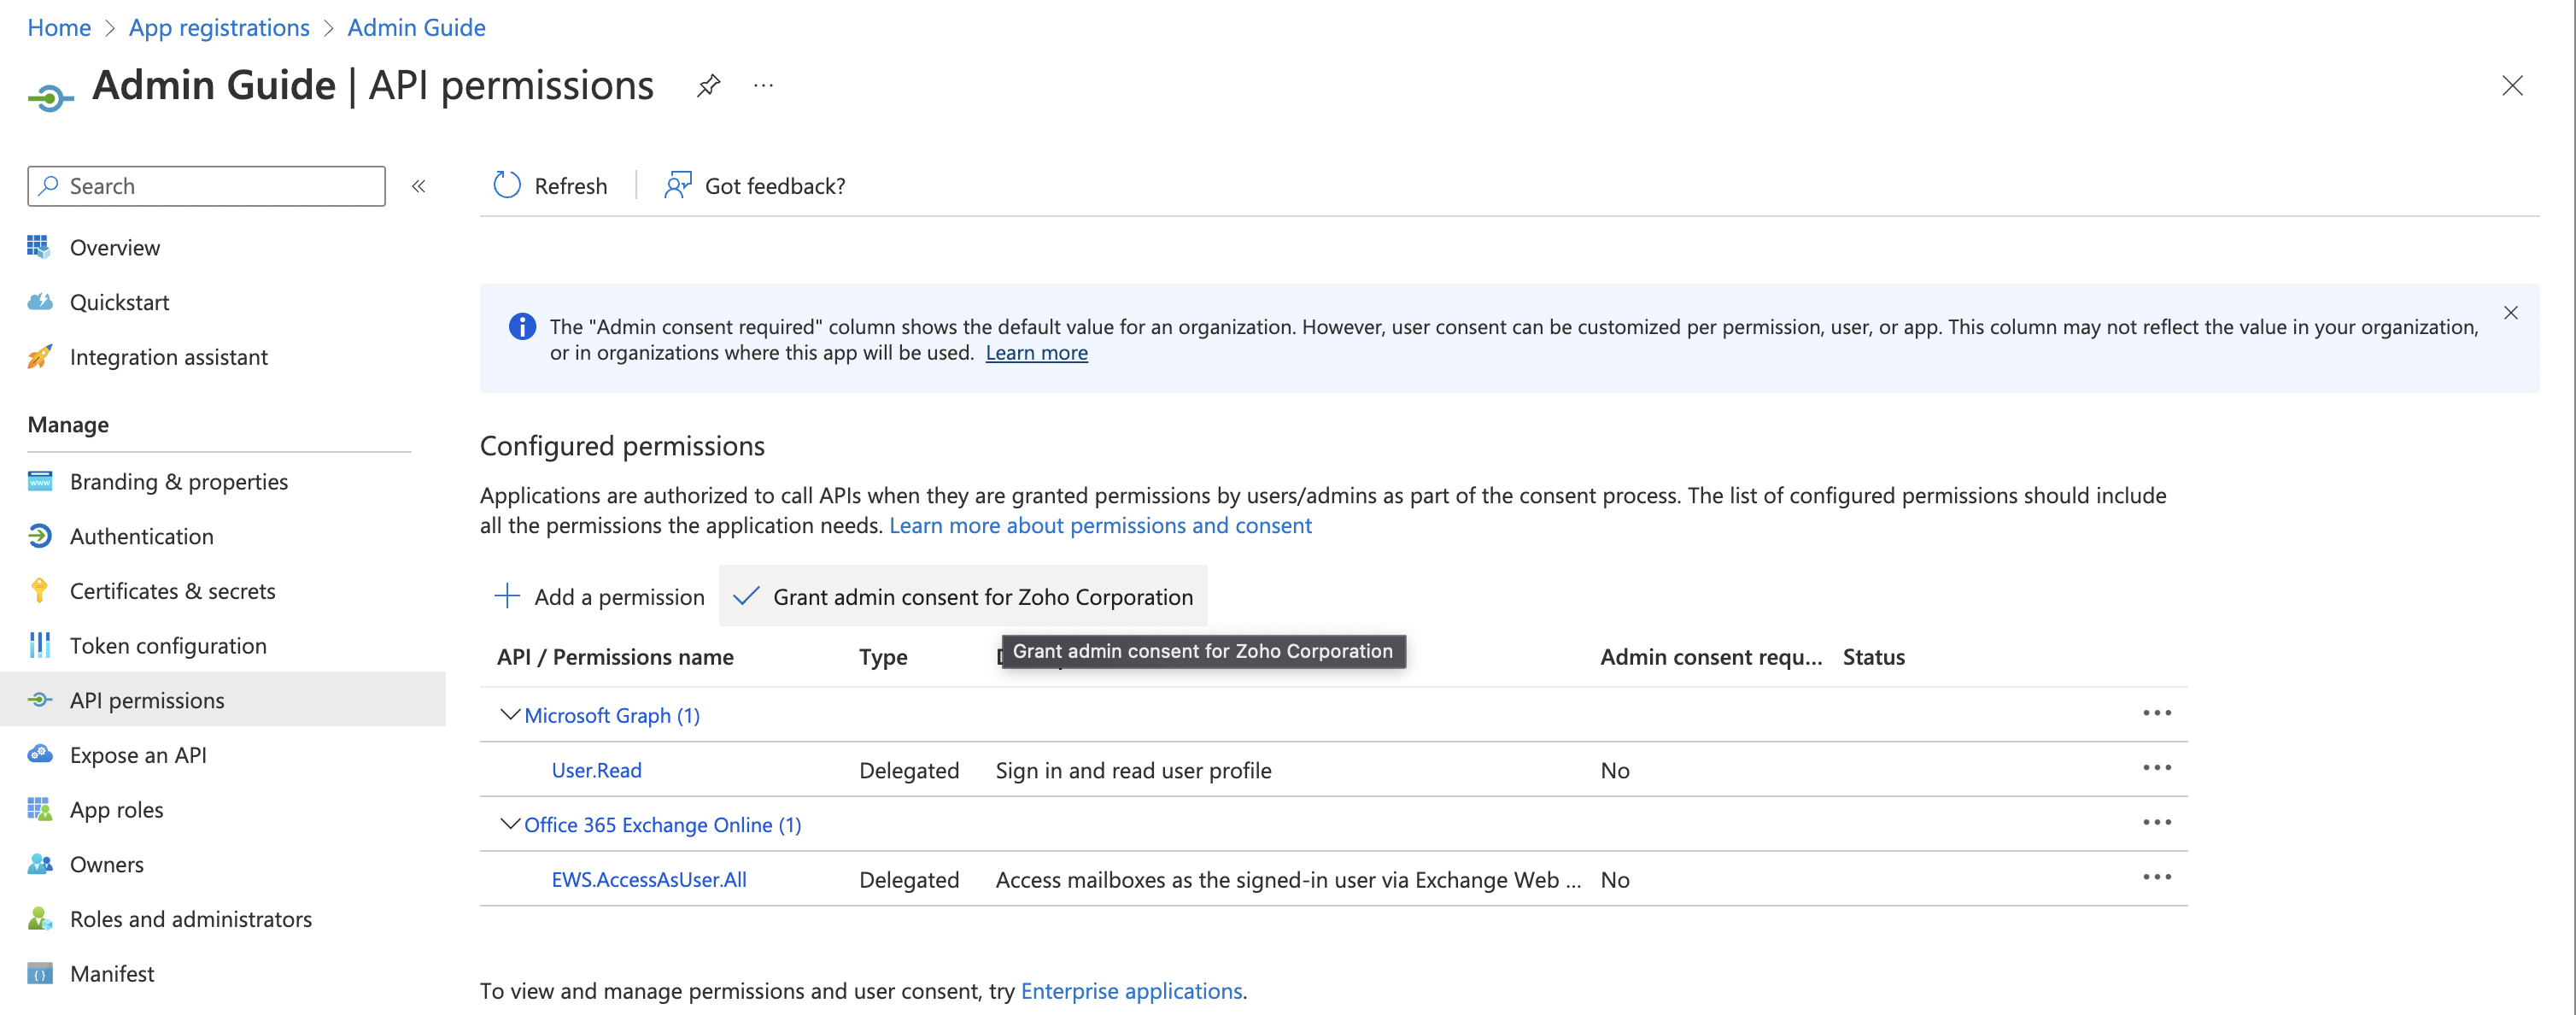This screenshot has height=1015, width=2576.
Task: Grant admin consent for Zoho Corporation
Action: 963,597
